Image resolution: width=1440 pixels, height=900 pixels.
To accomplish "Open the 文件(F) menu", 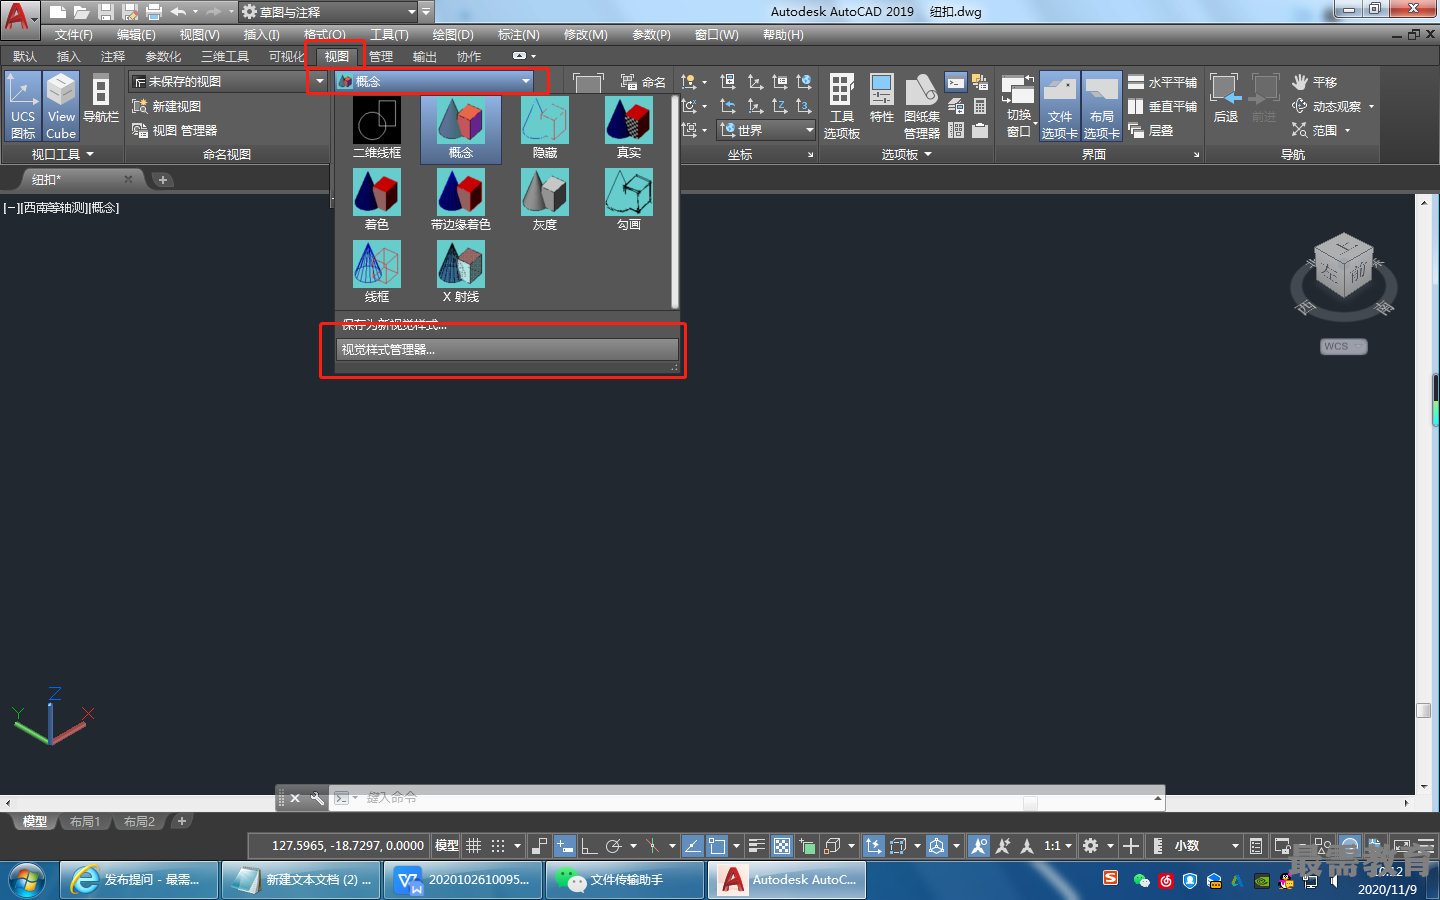I will point(74,35).
